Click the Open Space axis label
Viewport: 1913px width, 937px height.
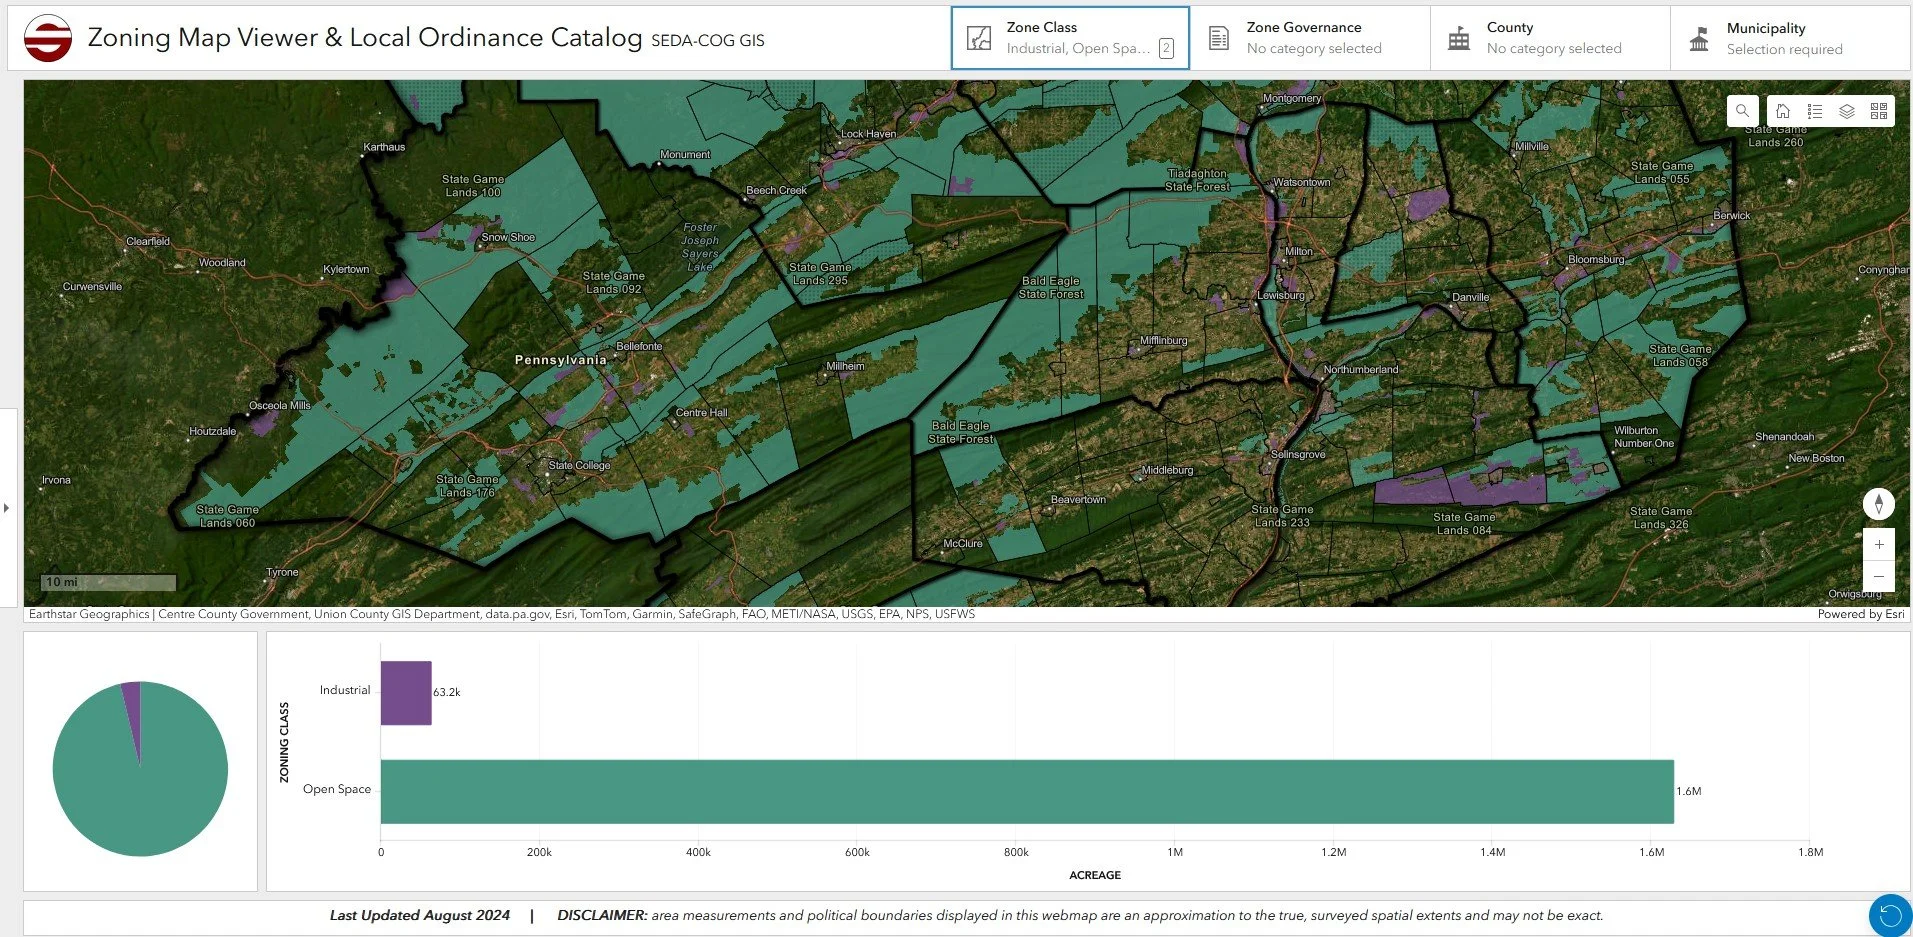click(x=337, y=789)
